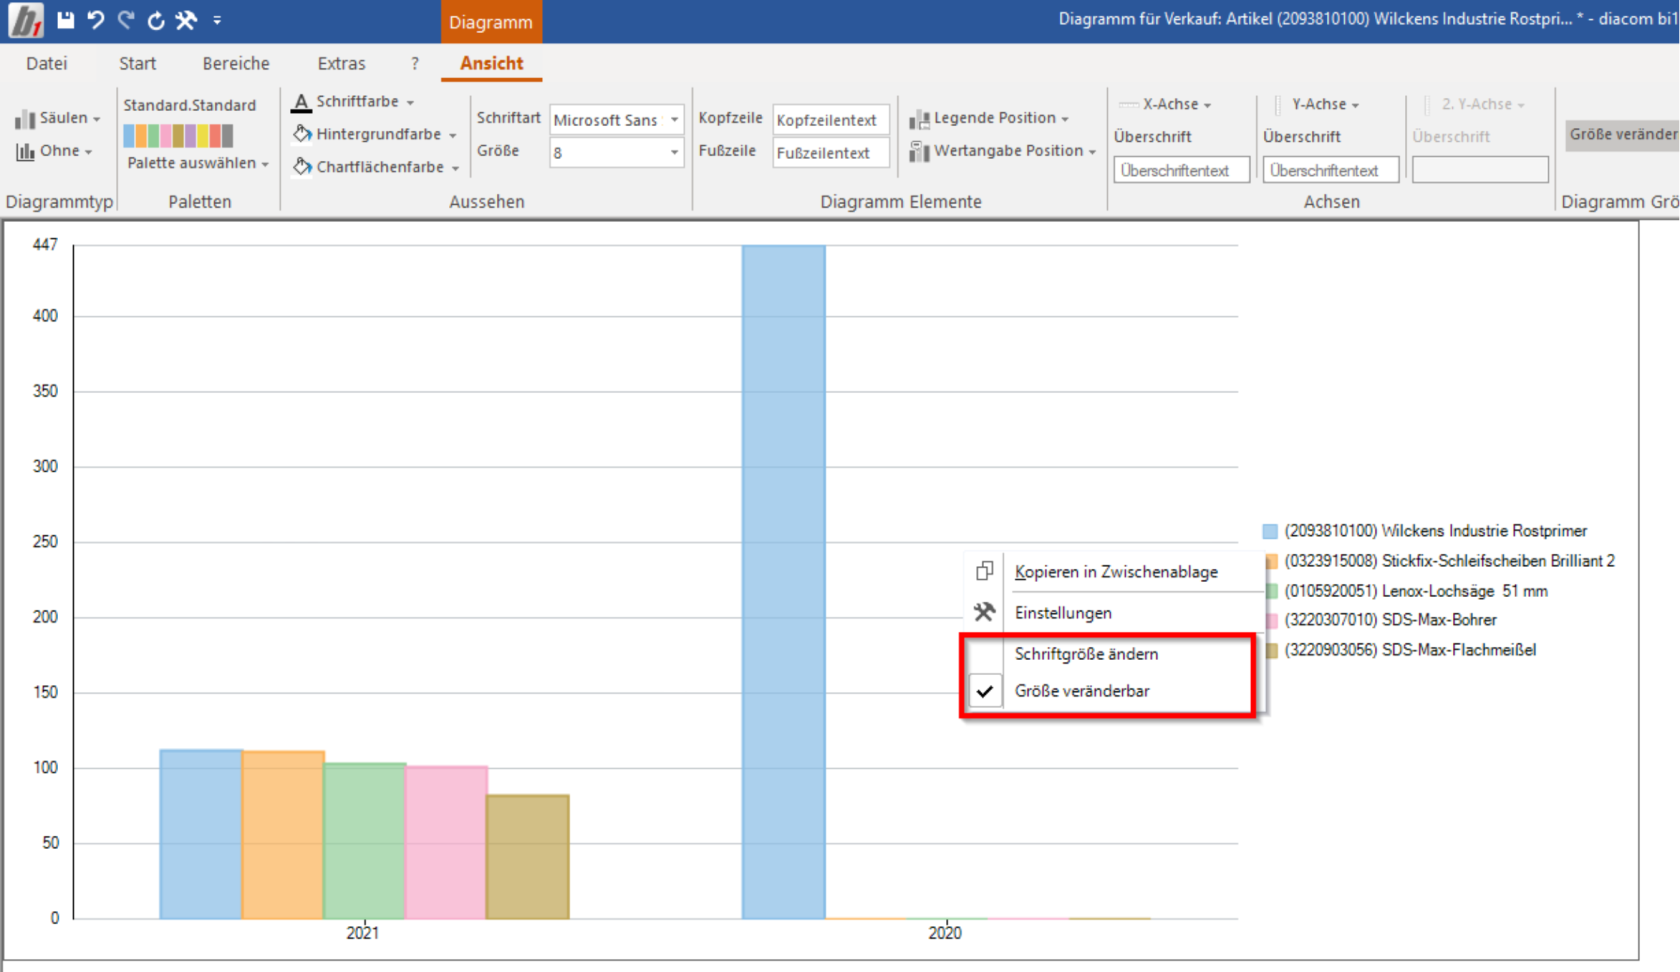
Task: Open the Schriftart font combo box
Action: pos(617,120)
